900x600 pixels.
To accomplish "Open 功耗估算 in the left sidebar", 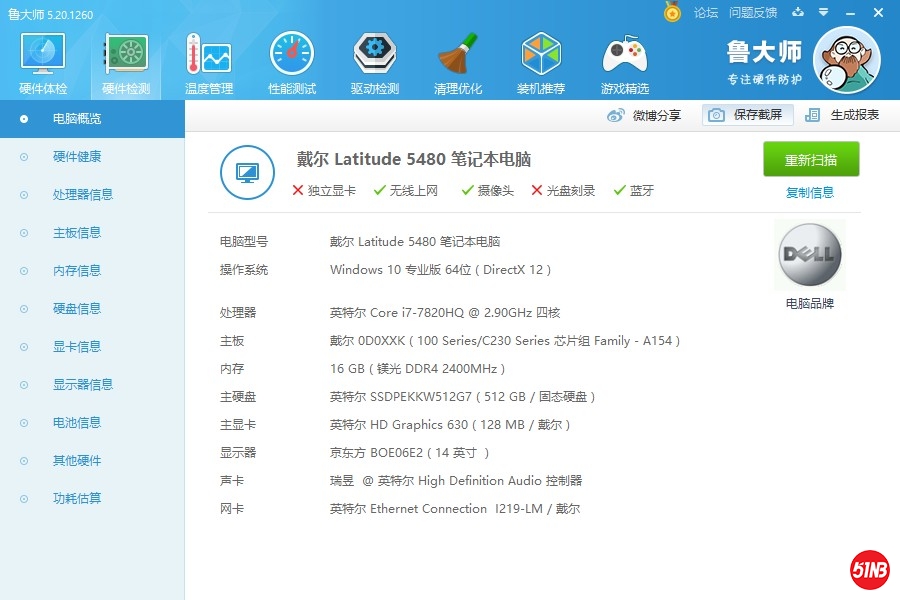I will (x=76, y=499).
